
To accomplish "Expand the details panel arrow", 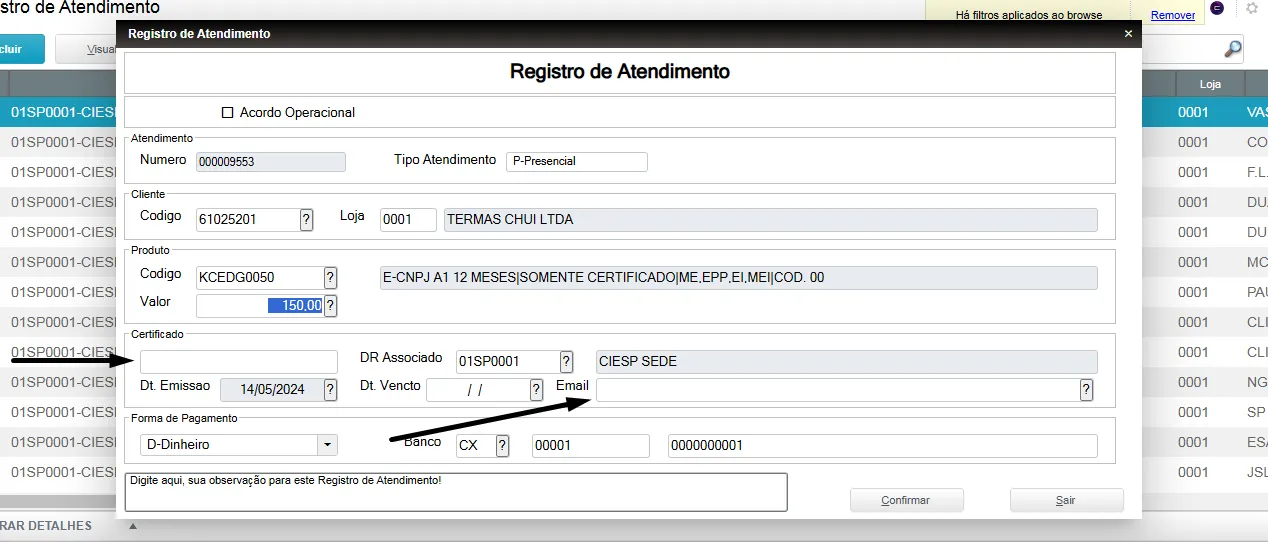I will pyautogui.click(x=133, y=526).
